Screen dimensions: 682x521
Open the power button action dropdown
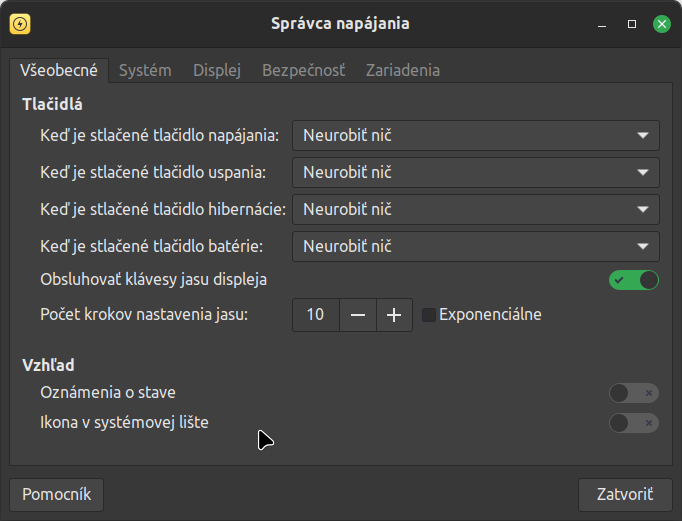coord(475,135)
